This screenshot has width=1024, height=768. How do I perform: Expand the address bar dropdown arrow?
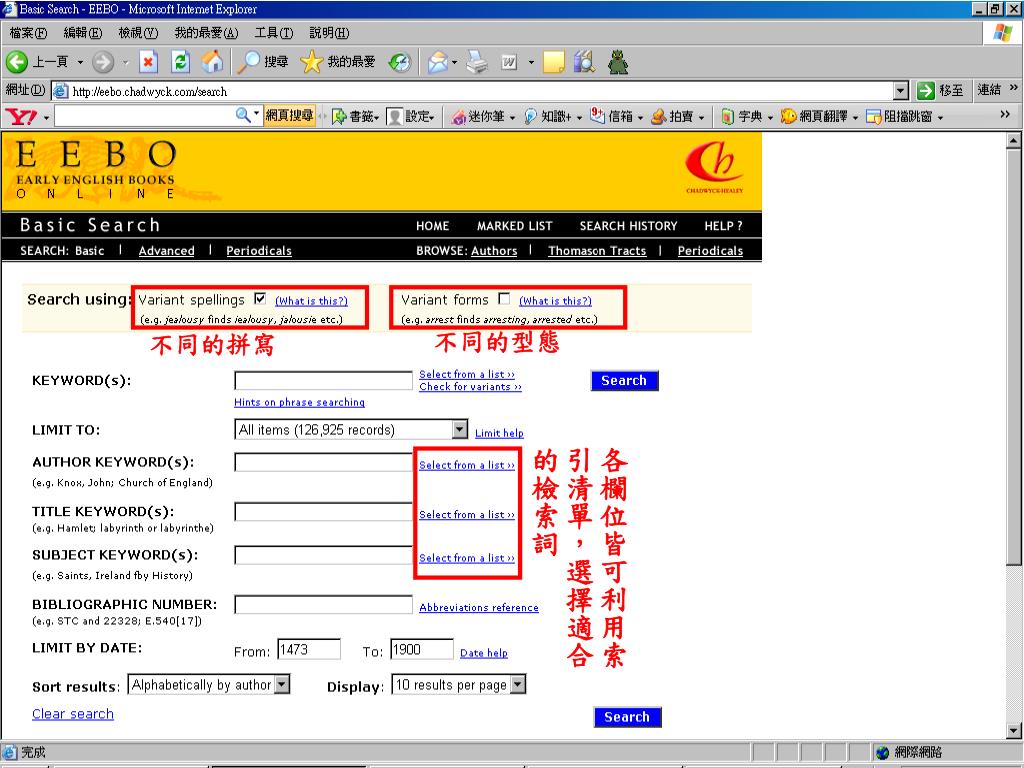tap(901, 91)
